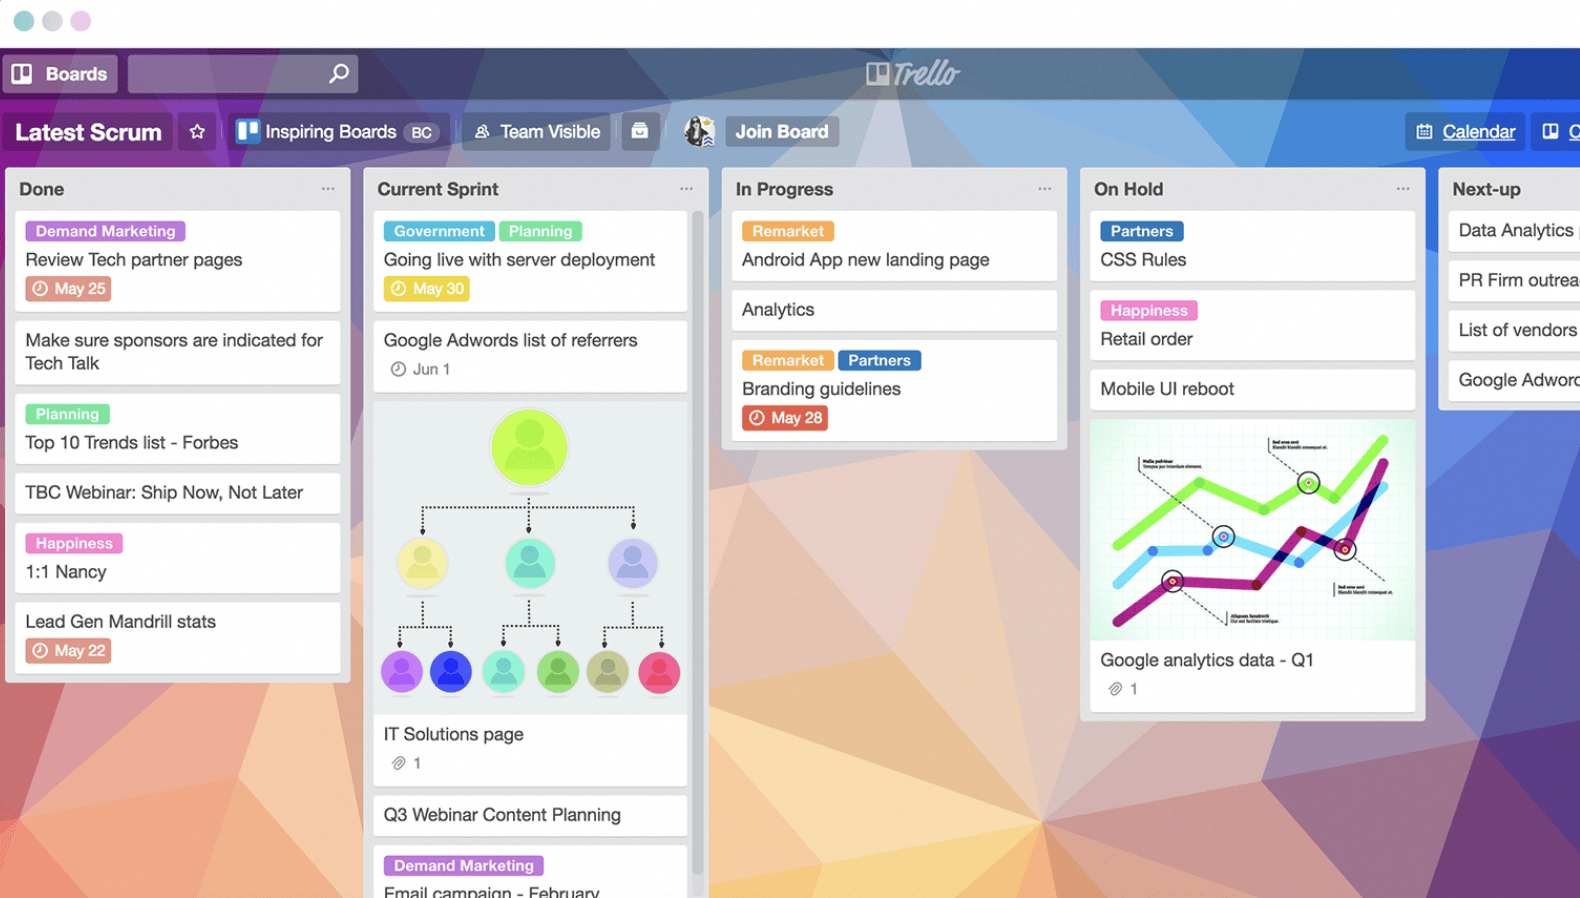1580x898 pixels.
Task: Open Top 10 Trends list - Forbes card
Action: click(x=178, y=429)
